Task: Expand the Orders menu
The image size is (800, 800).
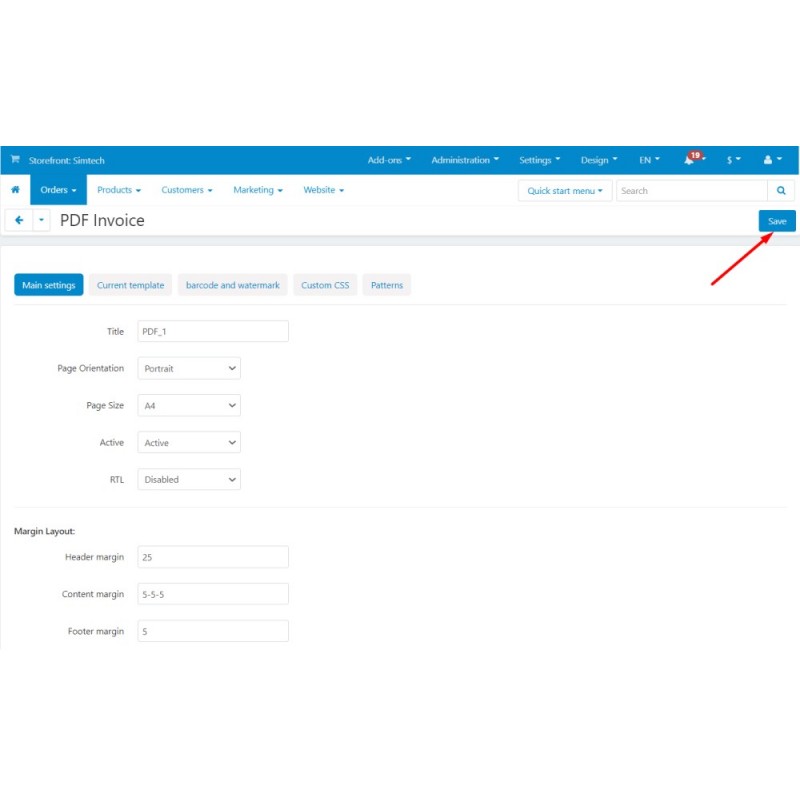Action: point(58,190)
